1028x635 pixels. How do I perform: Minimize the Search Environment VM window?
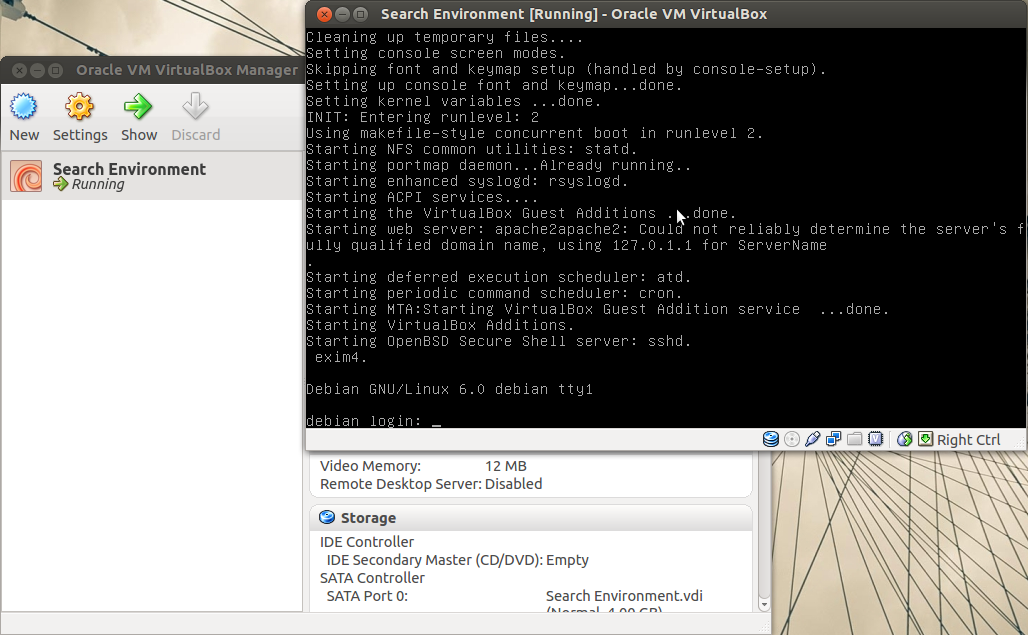342,14
